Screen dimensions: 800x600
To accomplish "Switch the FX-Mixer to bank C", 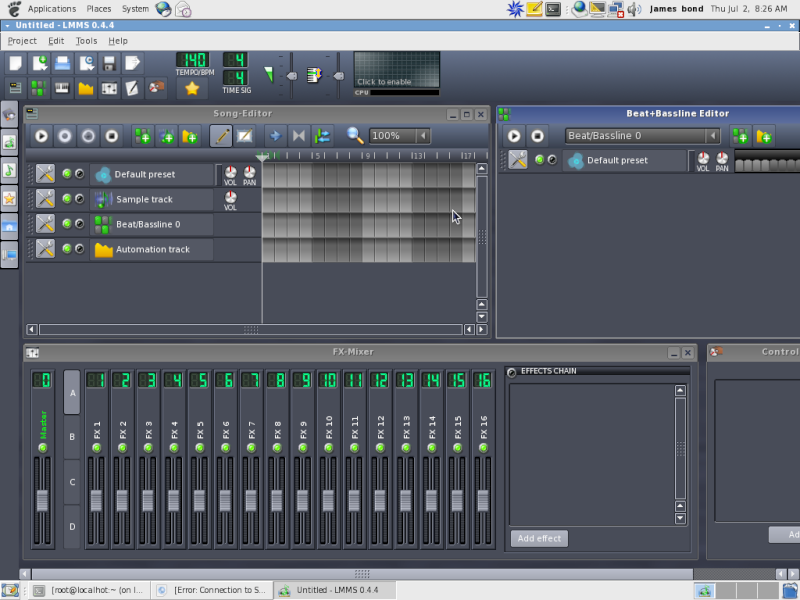I will 72,482.
